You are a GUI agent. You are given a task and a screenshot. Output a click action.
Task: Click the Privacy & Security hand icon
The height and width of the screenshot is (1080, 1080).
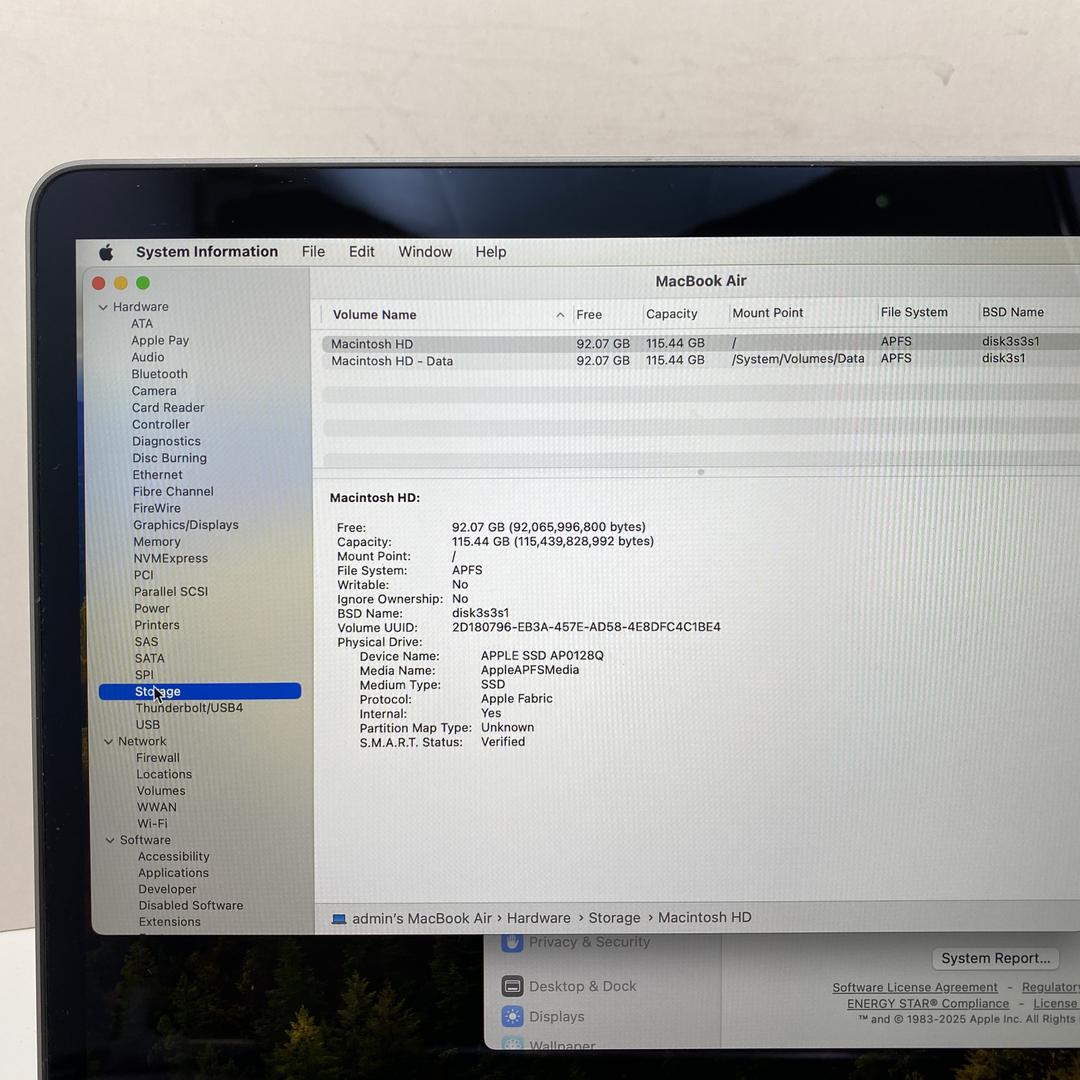coord(512,942)
